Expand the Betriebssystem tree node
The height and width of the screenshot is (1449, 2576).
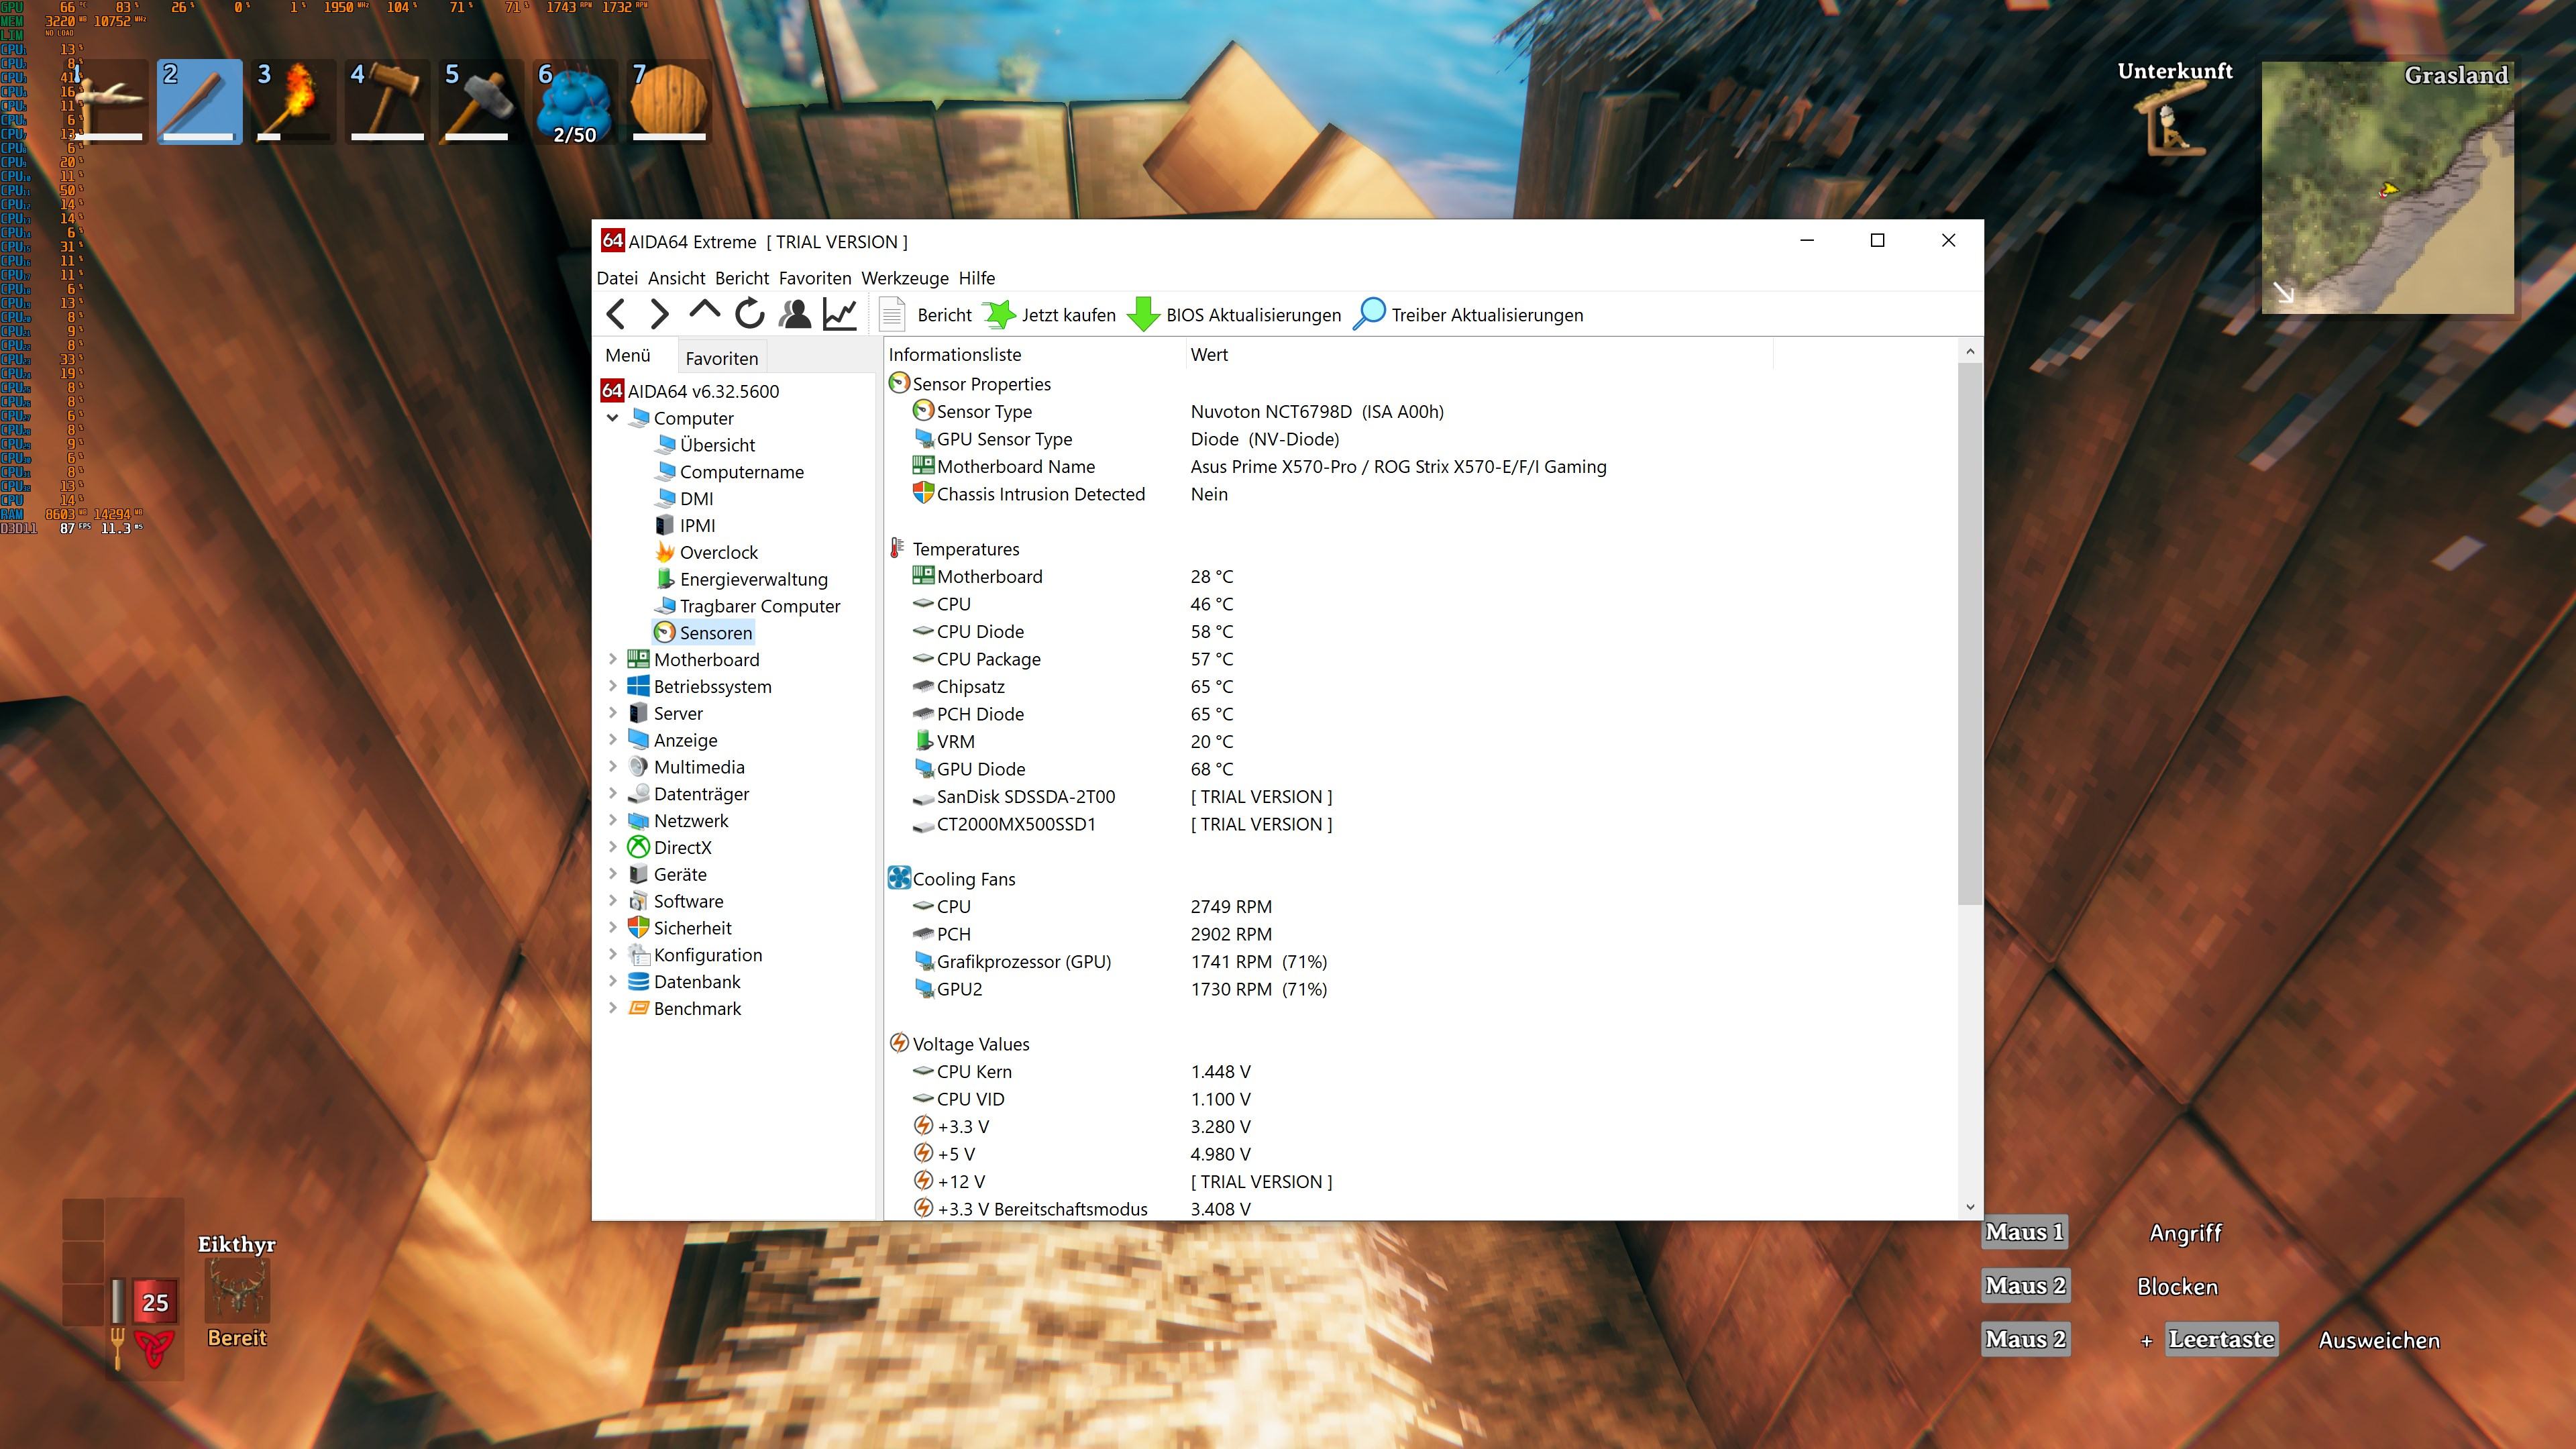[613, 686]
